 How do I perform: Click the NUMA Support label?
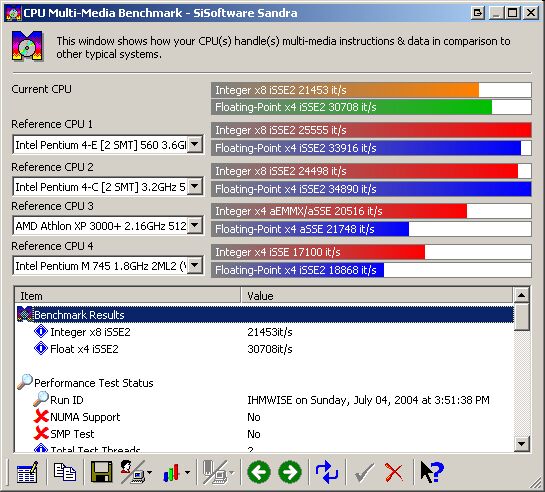[x=85, y=417]
